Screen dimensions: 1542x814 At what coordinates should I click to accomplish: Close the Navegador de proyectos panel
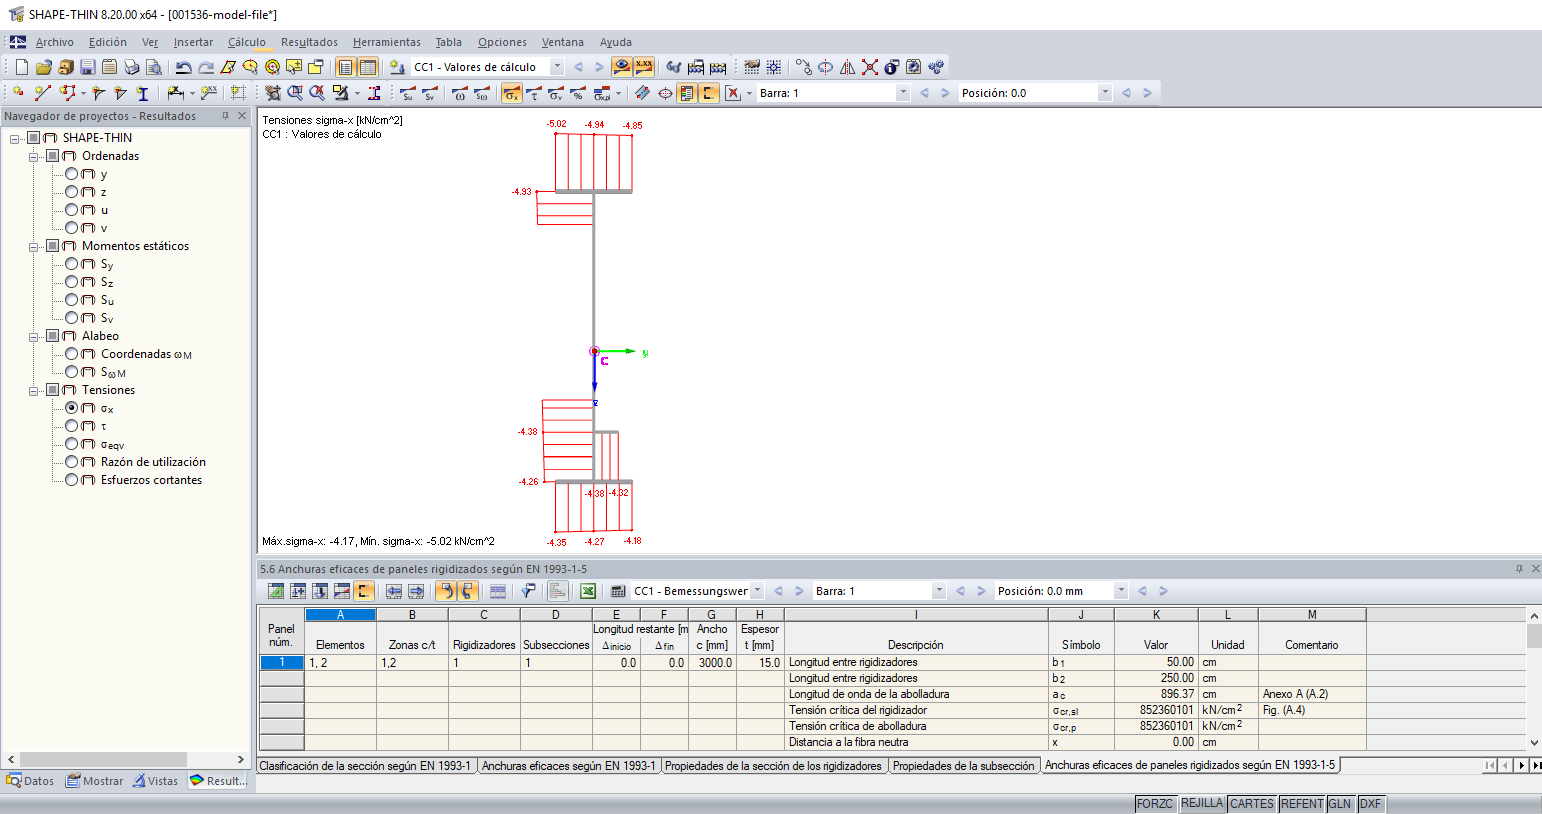point(241,116)
